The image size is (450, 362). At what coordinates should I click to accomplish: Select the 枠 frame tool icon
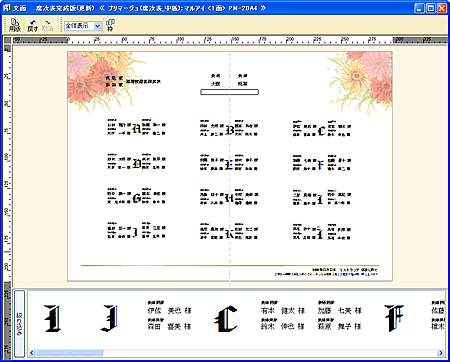[x=110, y=25]
